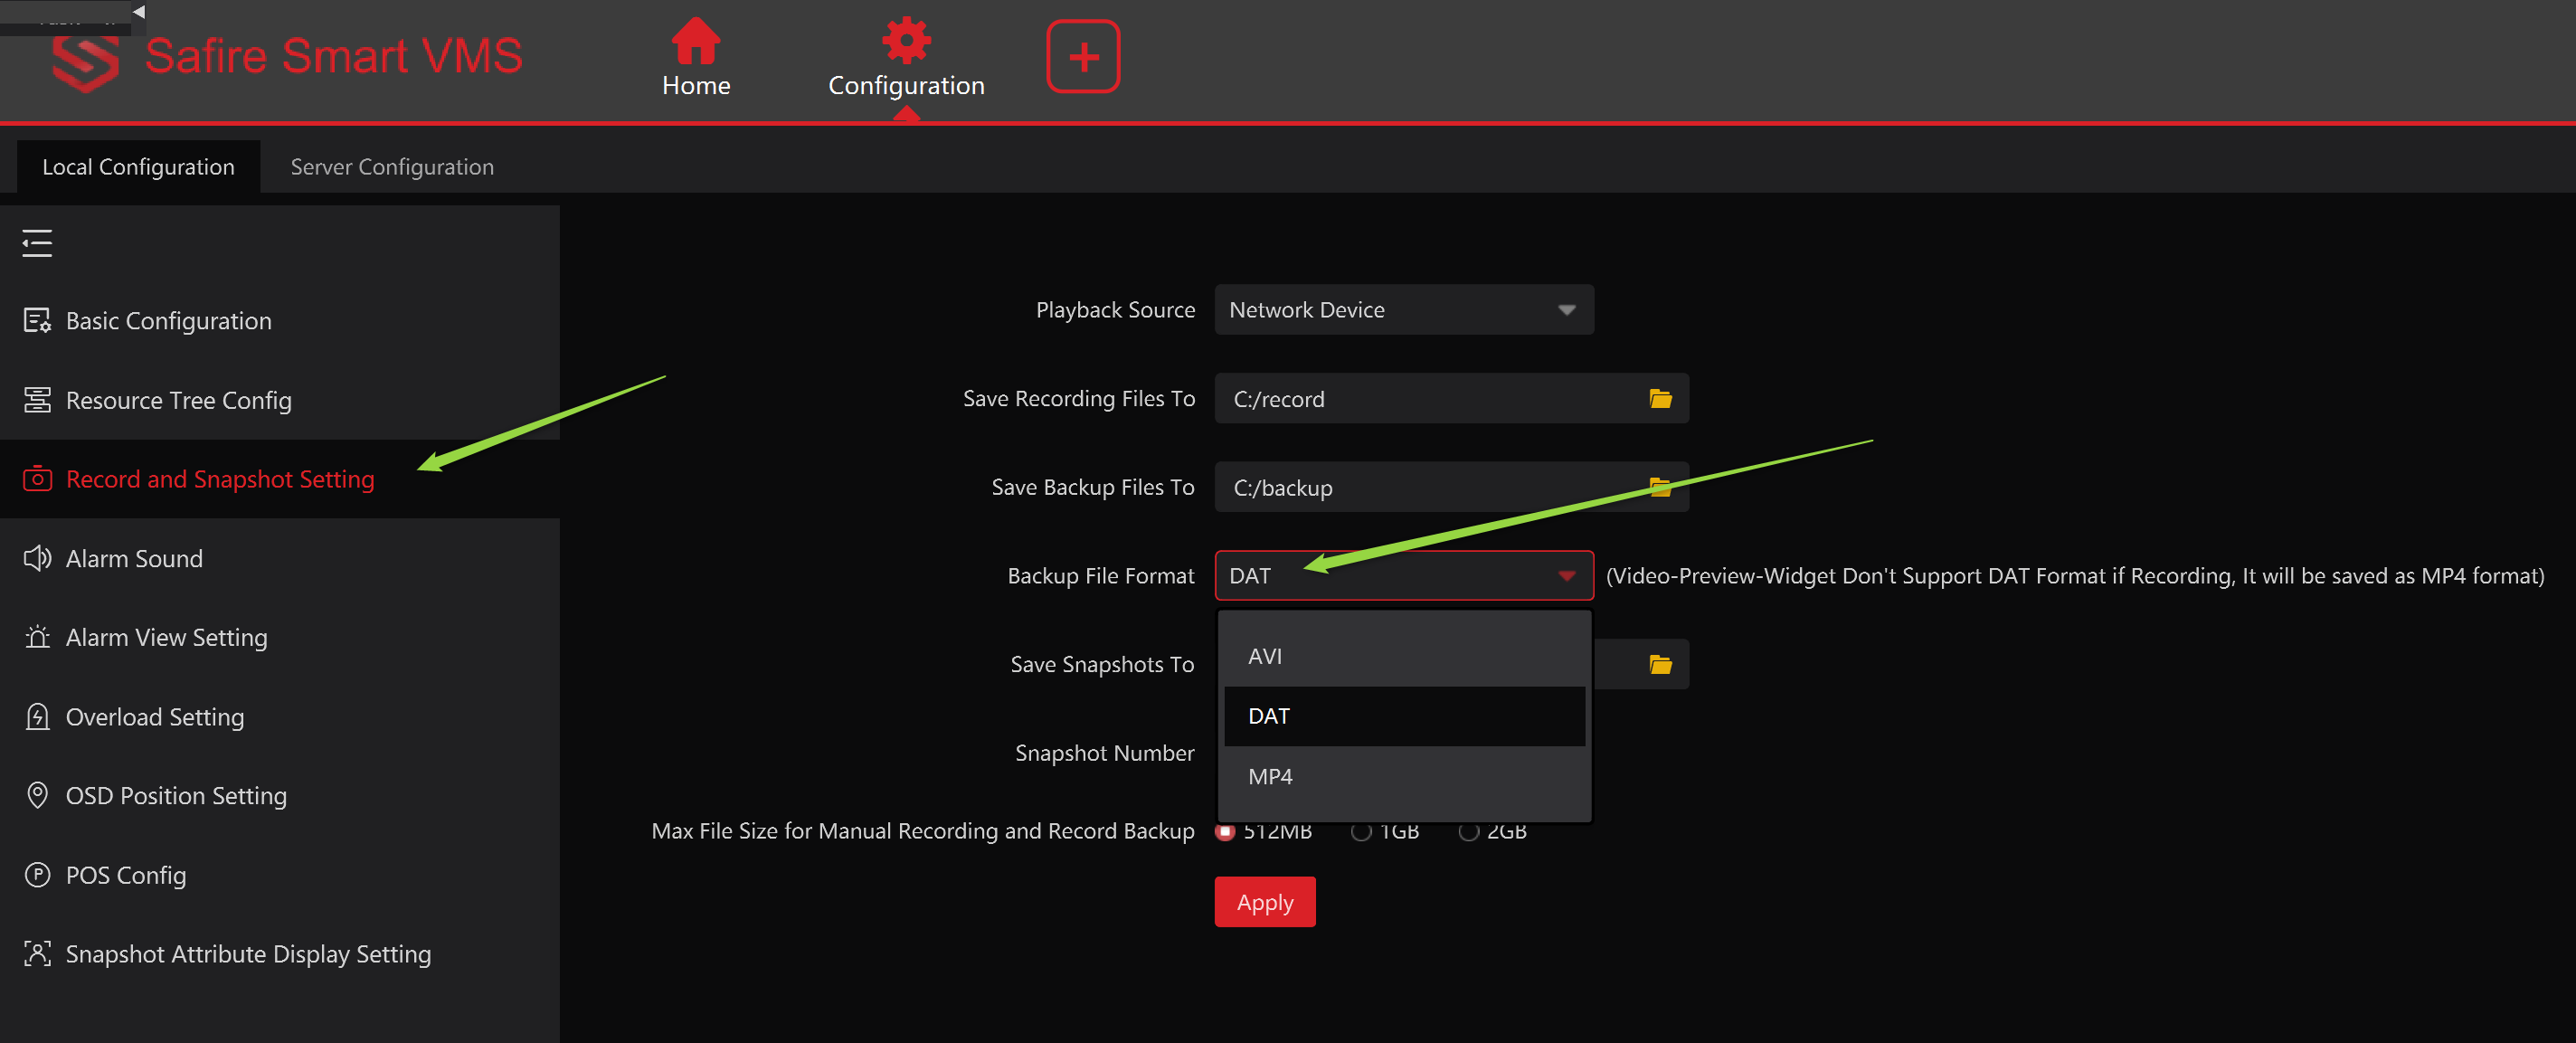Image resolution: width=2576 pixels, height=1043 pixels.
Task: Open the Configuration gear icon
Action: tap(906, 40)
